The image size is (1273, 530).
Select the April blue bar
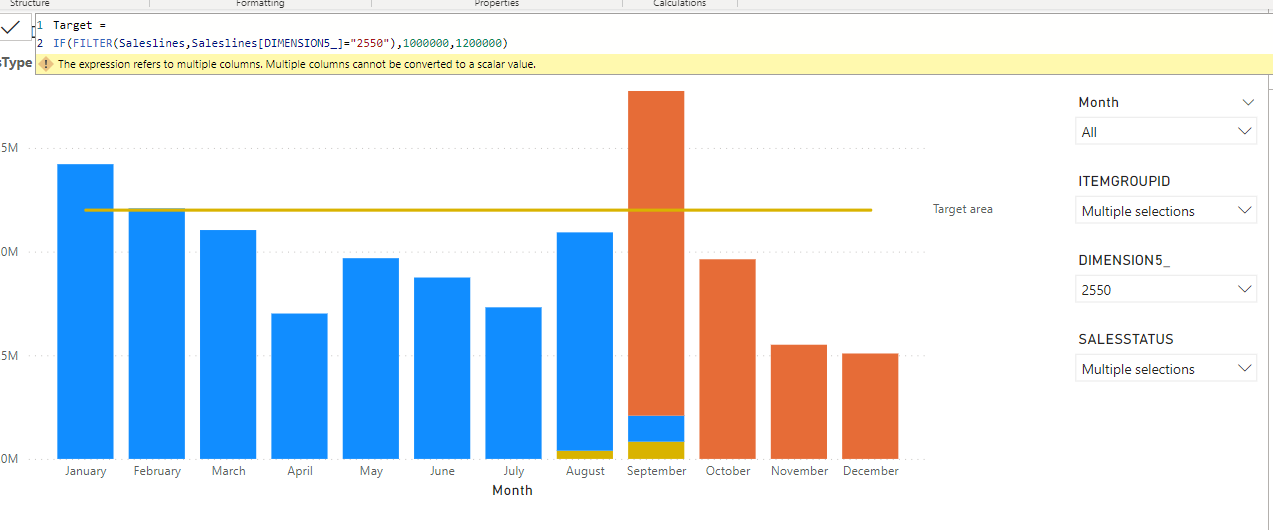pos(299,386)
